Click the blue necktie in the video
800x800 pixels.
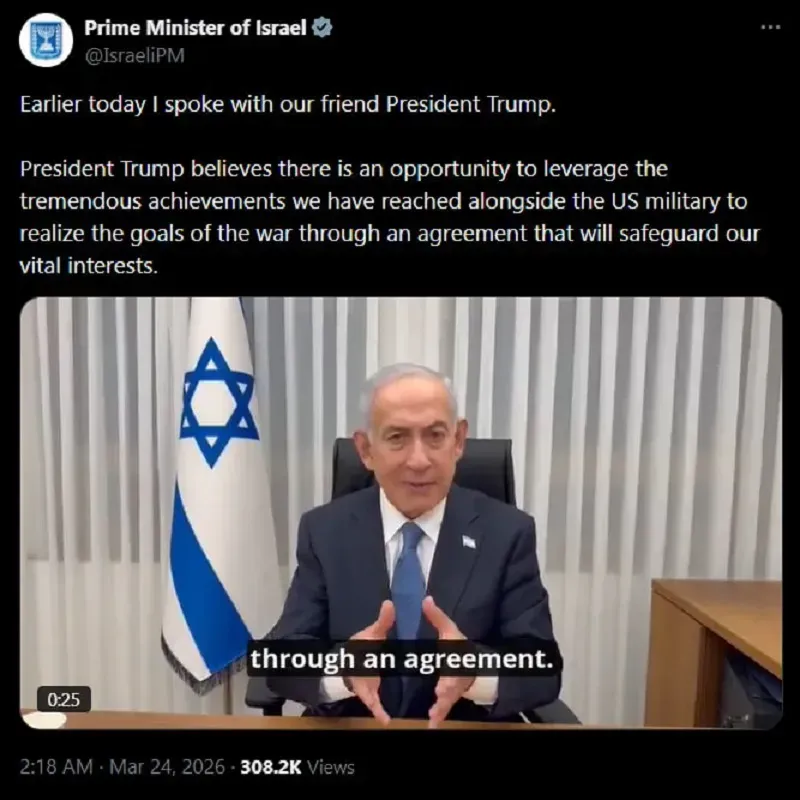click(408, 582)
